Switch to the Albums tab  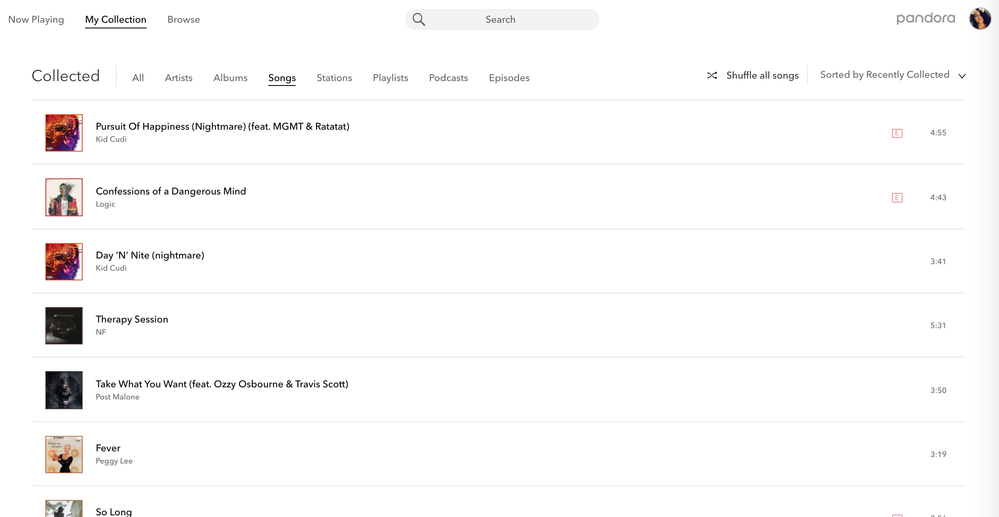(x=230, y=78)
